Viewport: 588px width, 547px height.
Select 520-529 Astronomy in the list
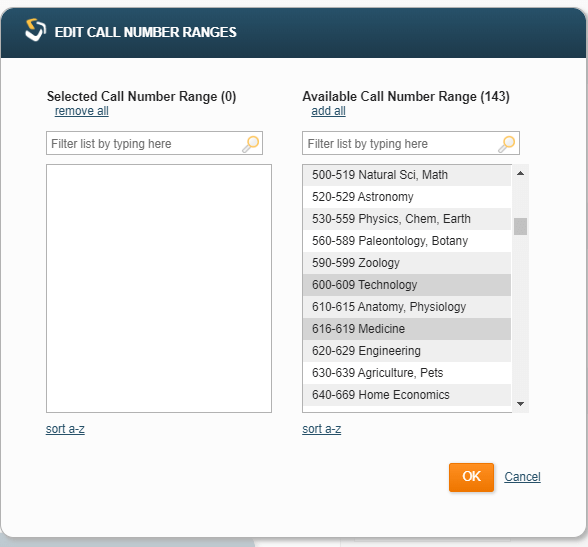click(x=407, y=197)
